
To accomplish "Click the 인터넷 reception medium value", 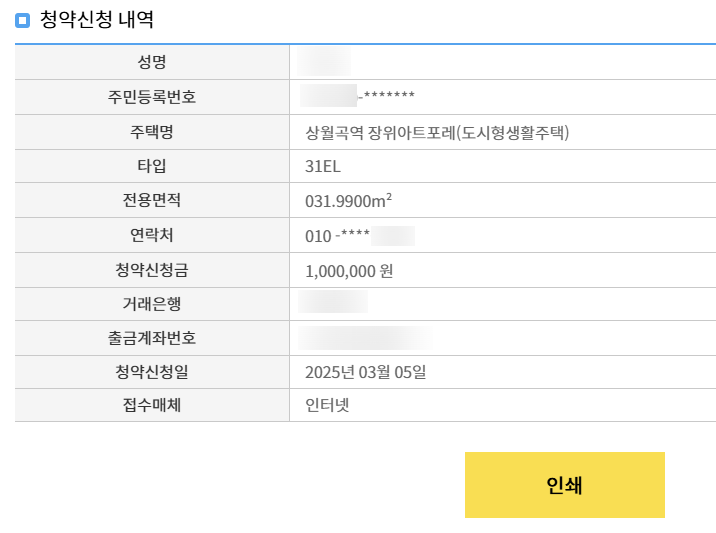I will coord(327,405).
